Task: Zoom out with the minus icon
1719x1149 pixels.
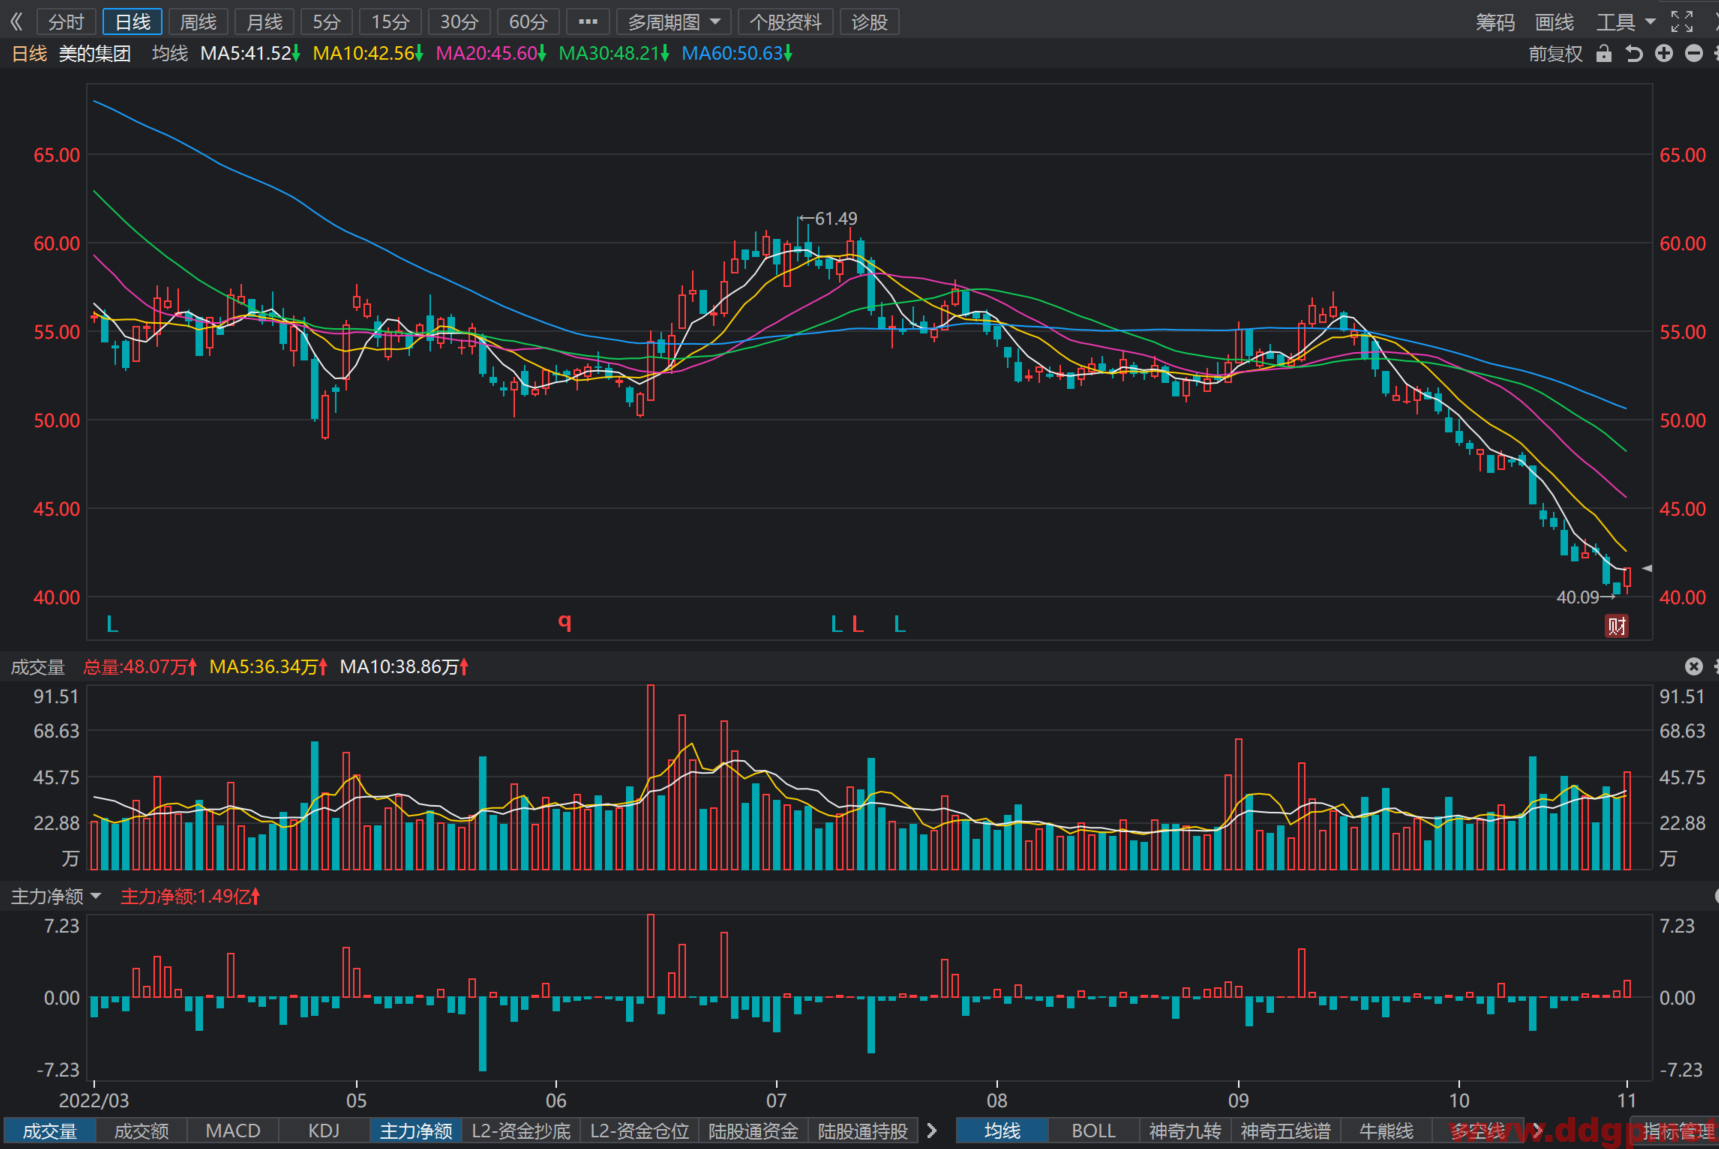Action: (1694, 53)
